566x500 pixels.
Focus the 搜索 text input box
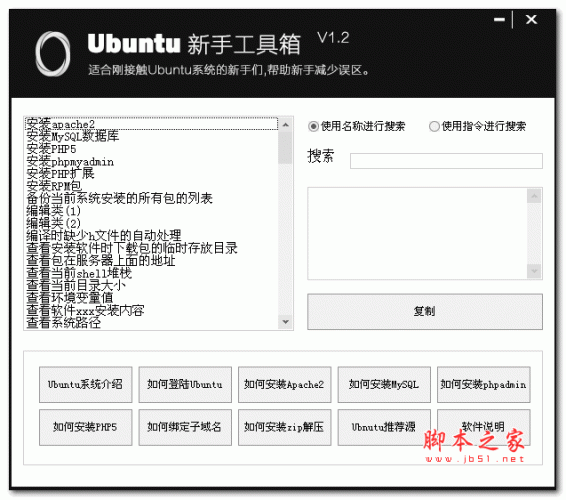click(446, 161)
